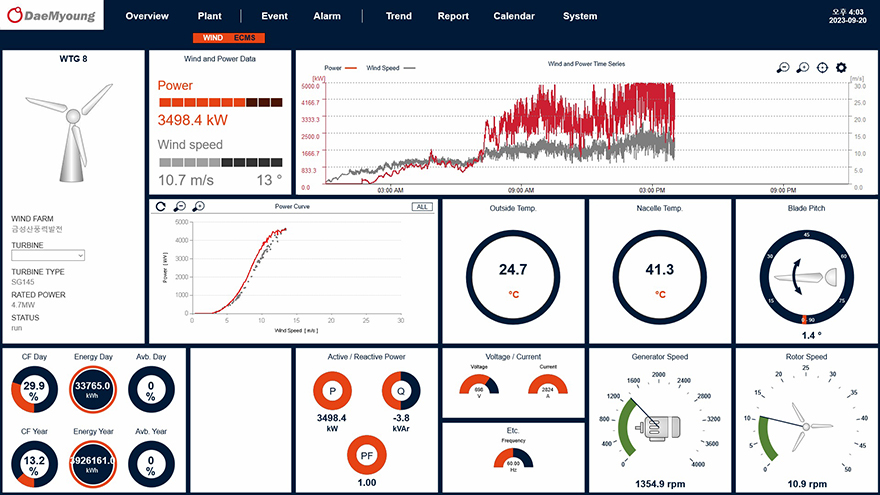The width and height of the screenshot is (880, 495).
Task: Click the Voltage half gauge
Action: [479, 384]
